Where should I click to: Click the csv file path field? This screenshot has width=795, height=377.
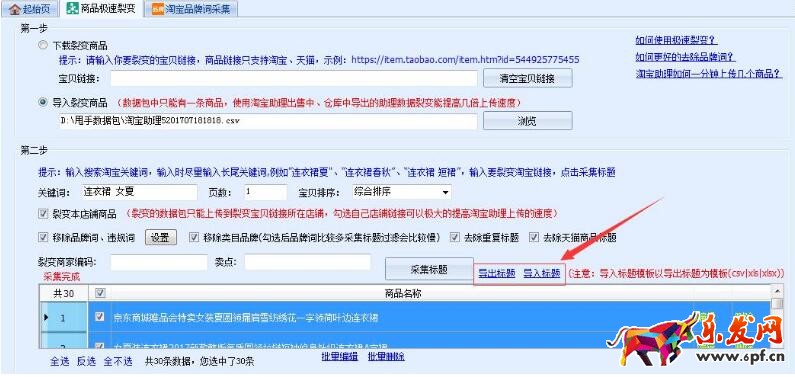[x=268, y=121]
